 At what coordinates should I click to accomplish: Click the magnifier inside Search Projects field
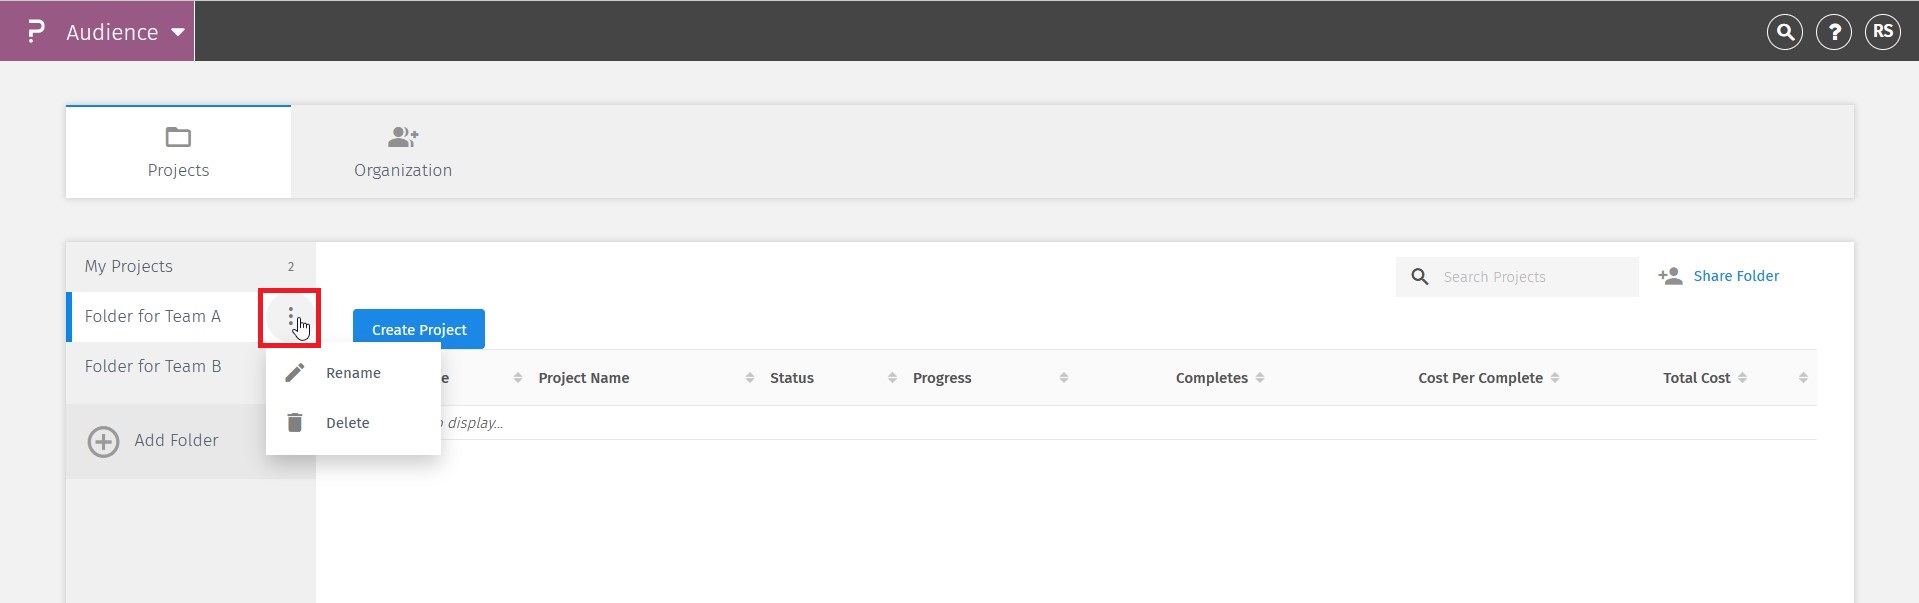(x=1420, y=276)
